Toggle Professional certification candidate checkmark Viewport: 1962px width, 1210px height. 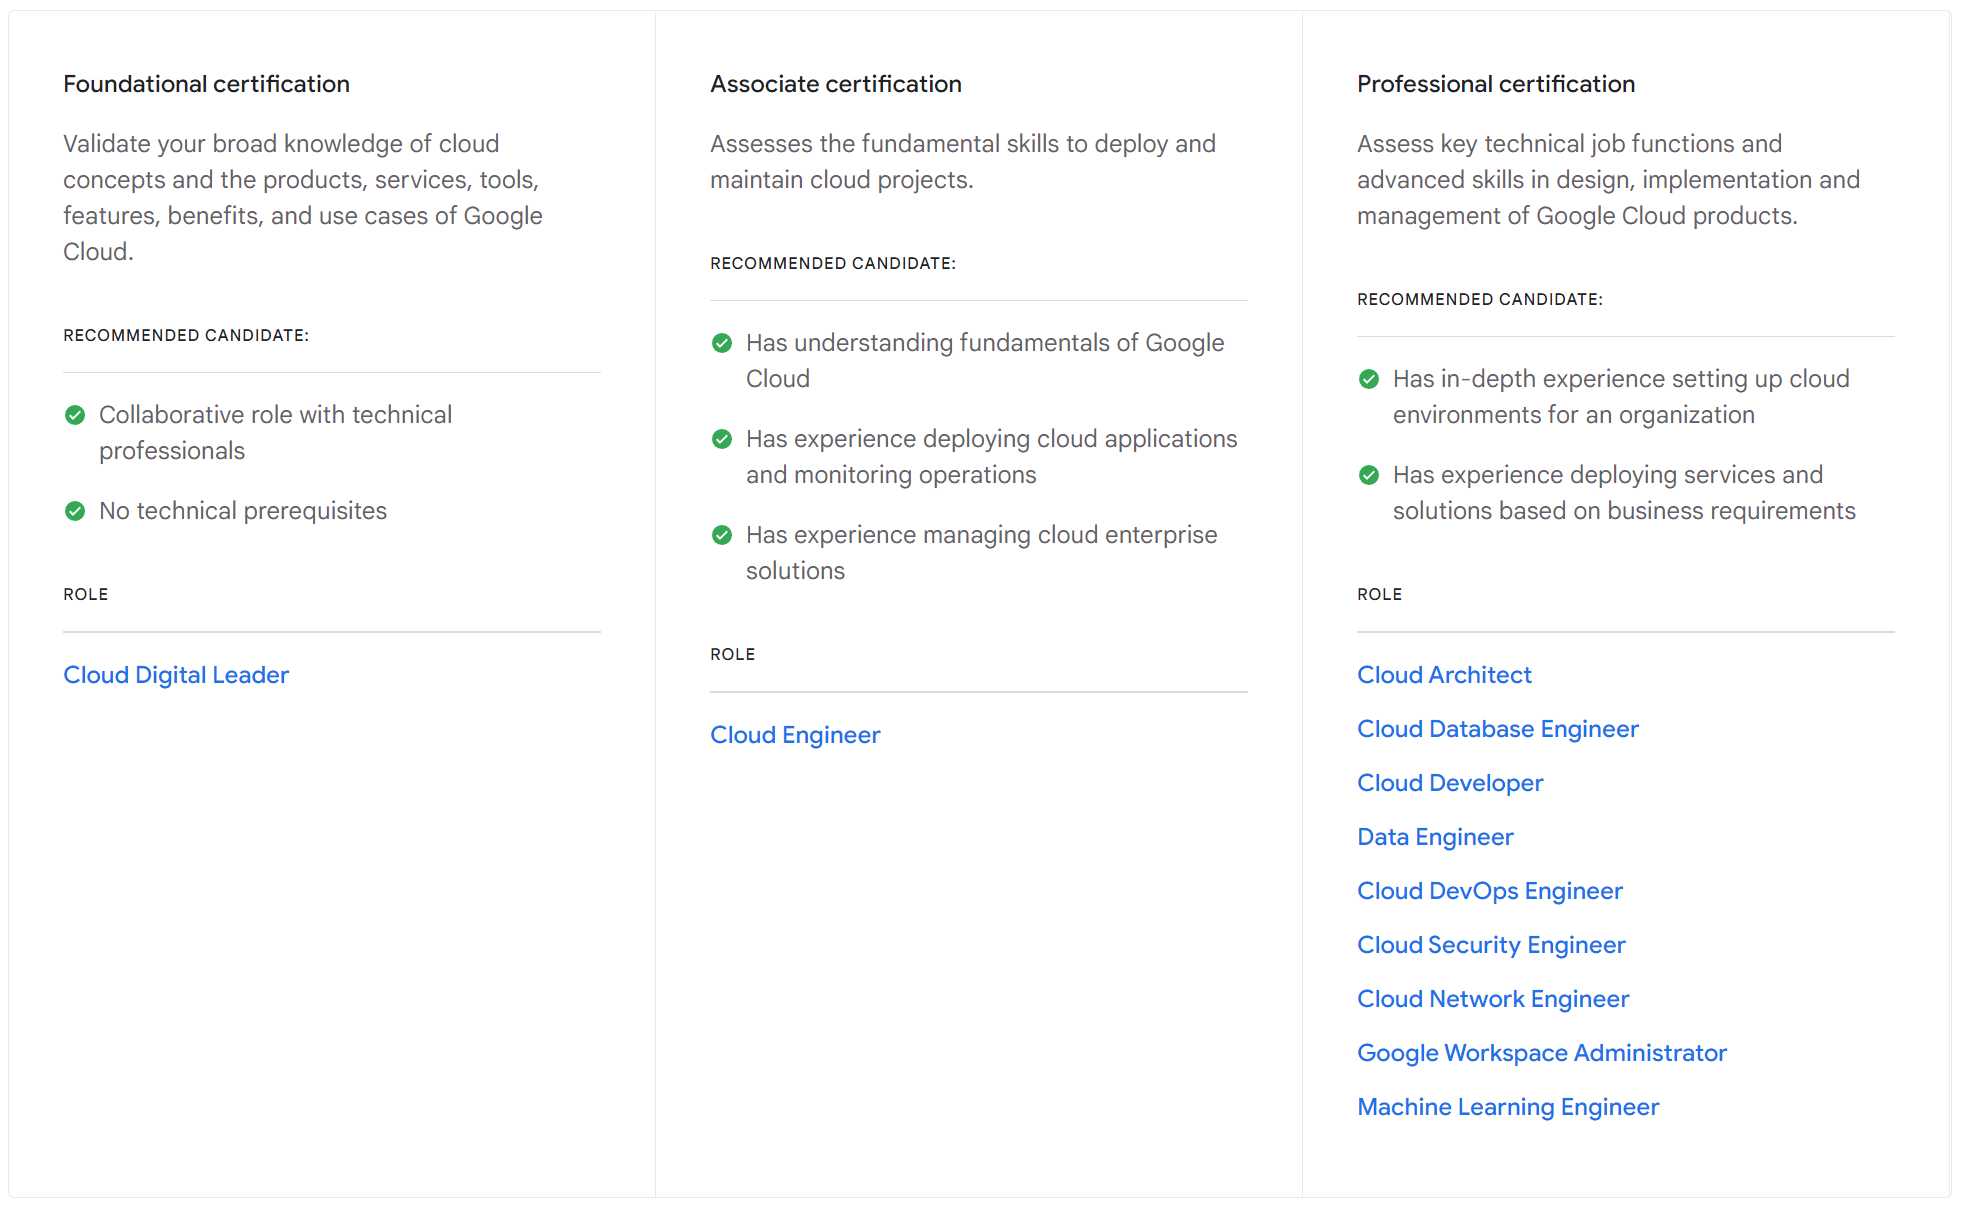[1371, 377]
